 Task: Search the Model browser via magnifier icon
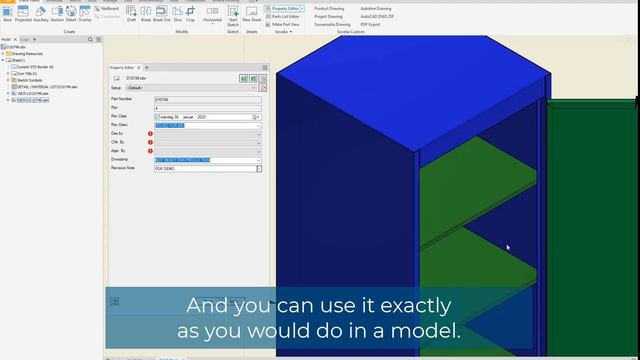[x=90, y=40]
